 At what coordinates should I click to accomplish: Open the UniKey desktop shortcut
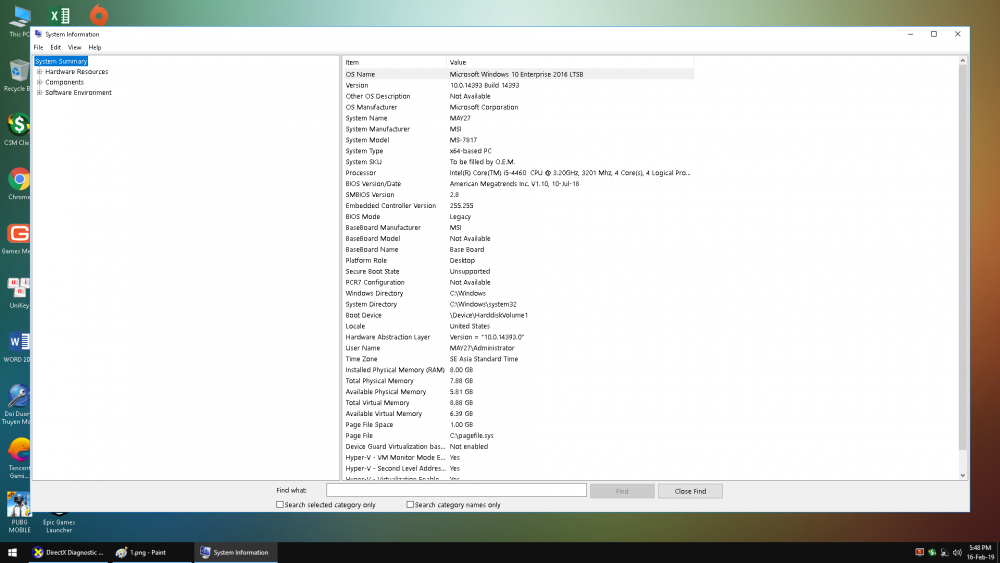(18, 288)
